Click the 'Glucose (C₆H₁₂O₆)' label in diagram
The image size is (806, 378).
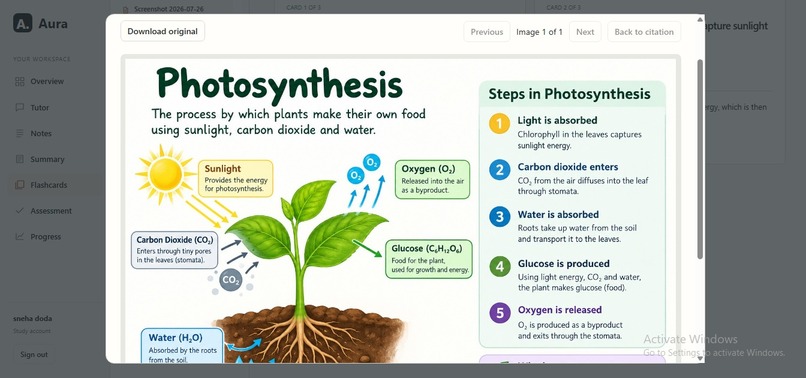428,259
